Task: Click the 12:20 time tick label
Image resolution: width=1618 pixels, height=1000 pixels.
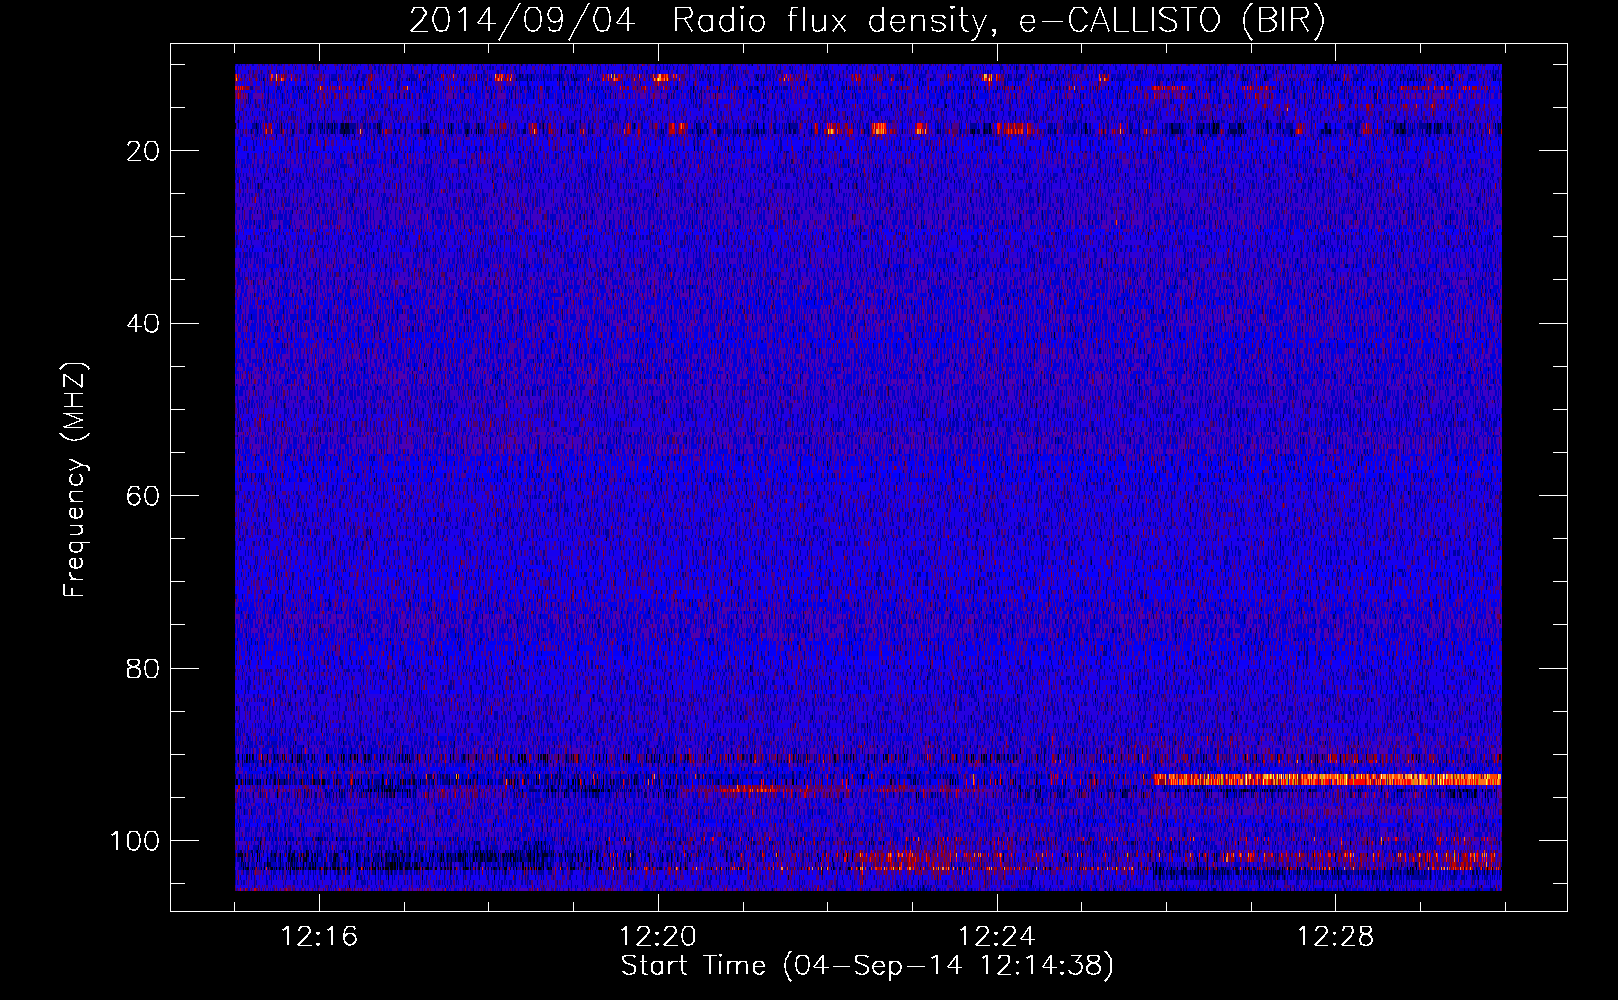Action: click(658, 937)
